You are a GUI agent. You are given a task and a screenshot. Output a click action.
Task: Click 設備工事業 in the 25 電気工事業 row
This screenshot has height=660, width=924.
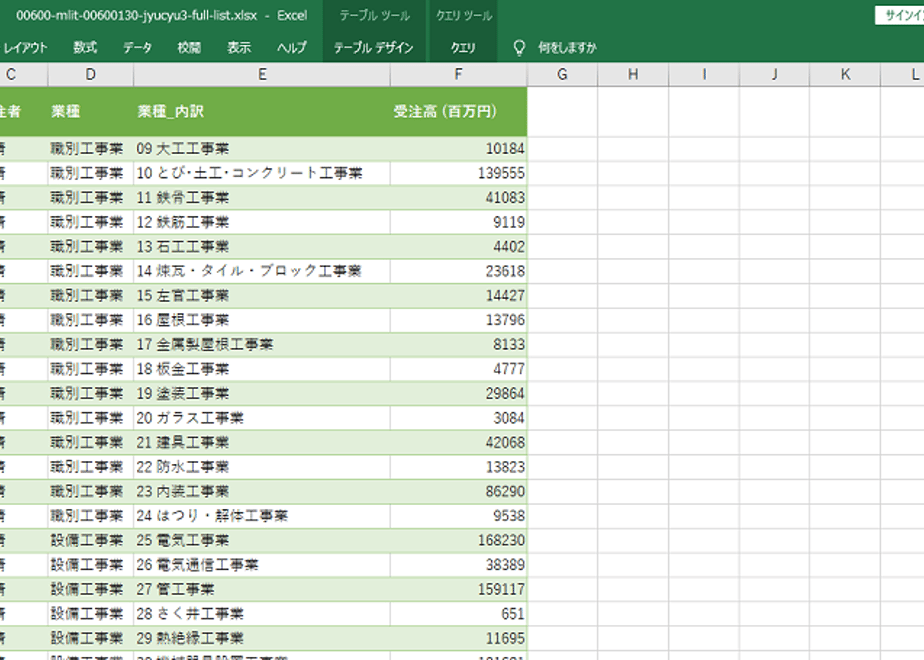coord(87,540)
